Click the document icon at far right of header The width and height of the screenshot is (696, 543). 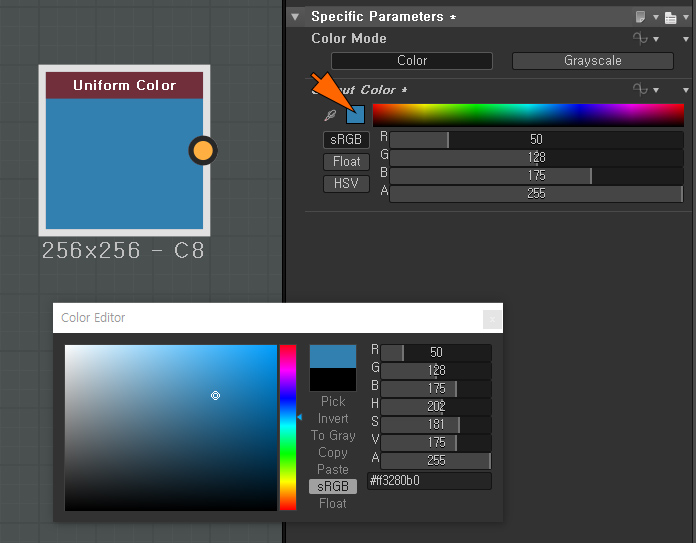point(670,17)
